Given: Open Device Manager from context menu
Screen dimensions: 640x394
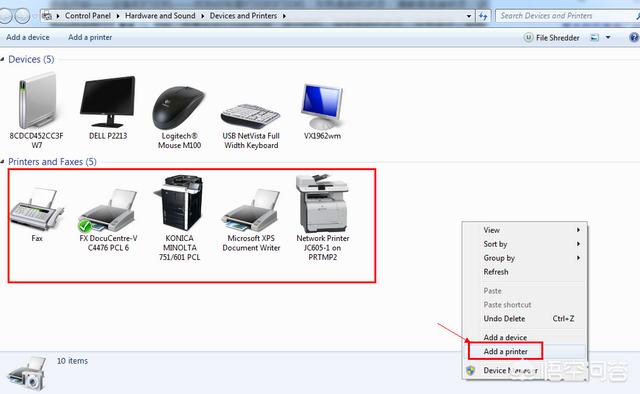Looking at the screenshot, I should (x=524, y=371).
